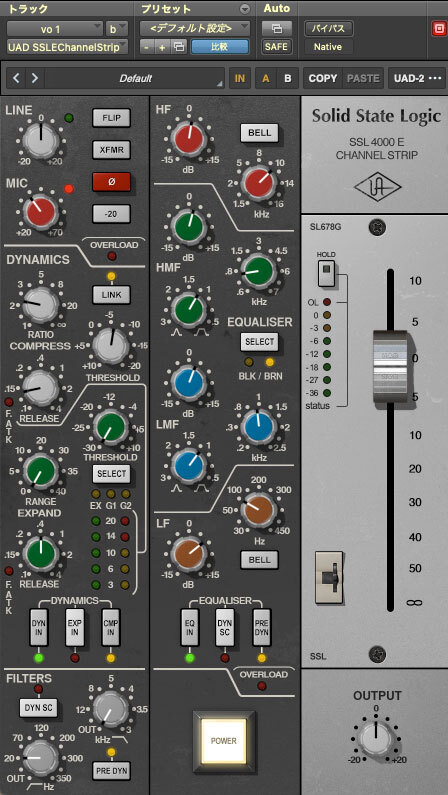Toggle the EXP IN switch
The image size is (448, 795).
[74, 627]
